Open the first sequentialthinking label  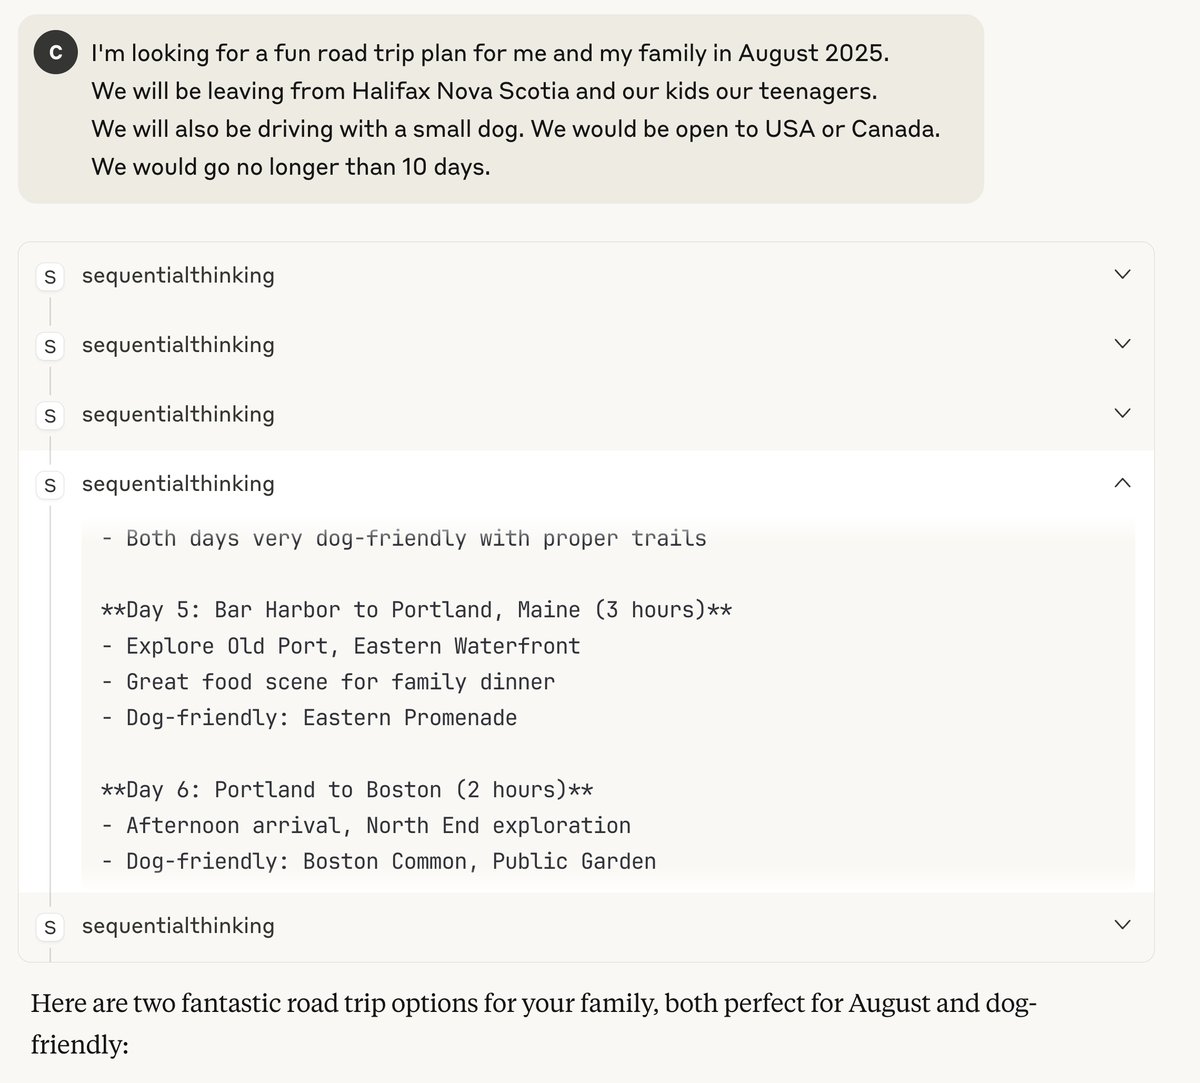tap(178, 275)
